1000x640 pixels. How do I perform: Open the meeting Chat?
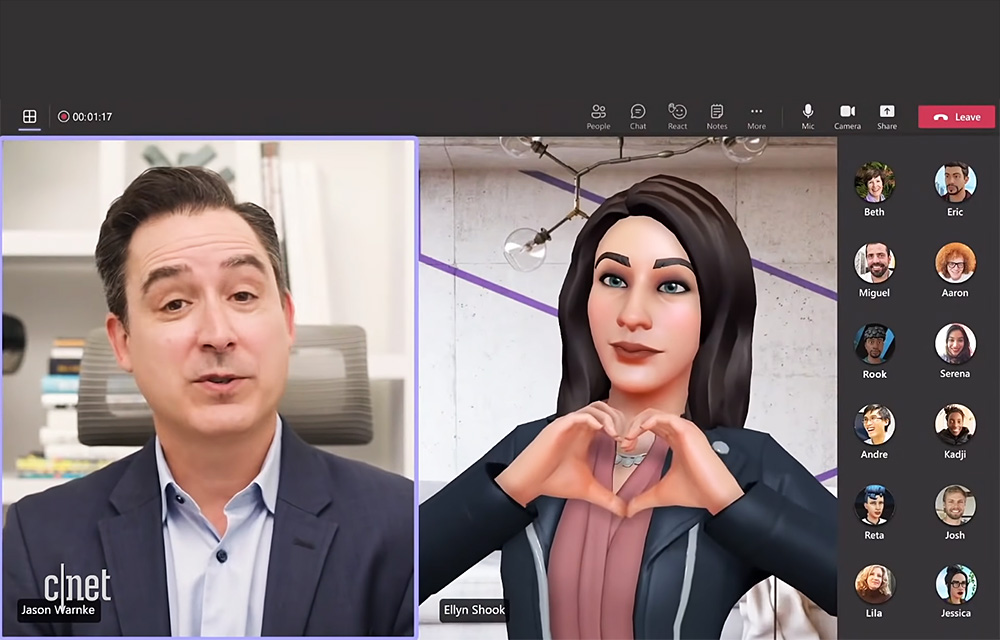(638, 117)
